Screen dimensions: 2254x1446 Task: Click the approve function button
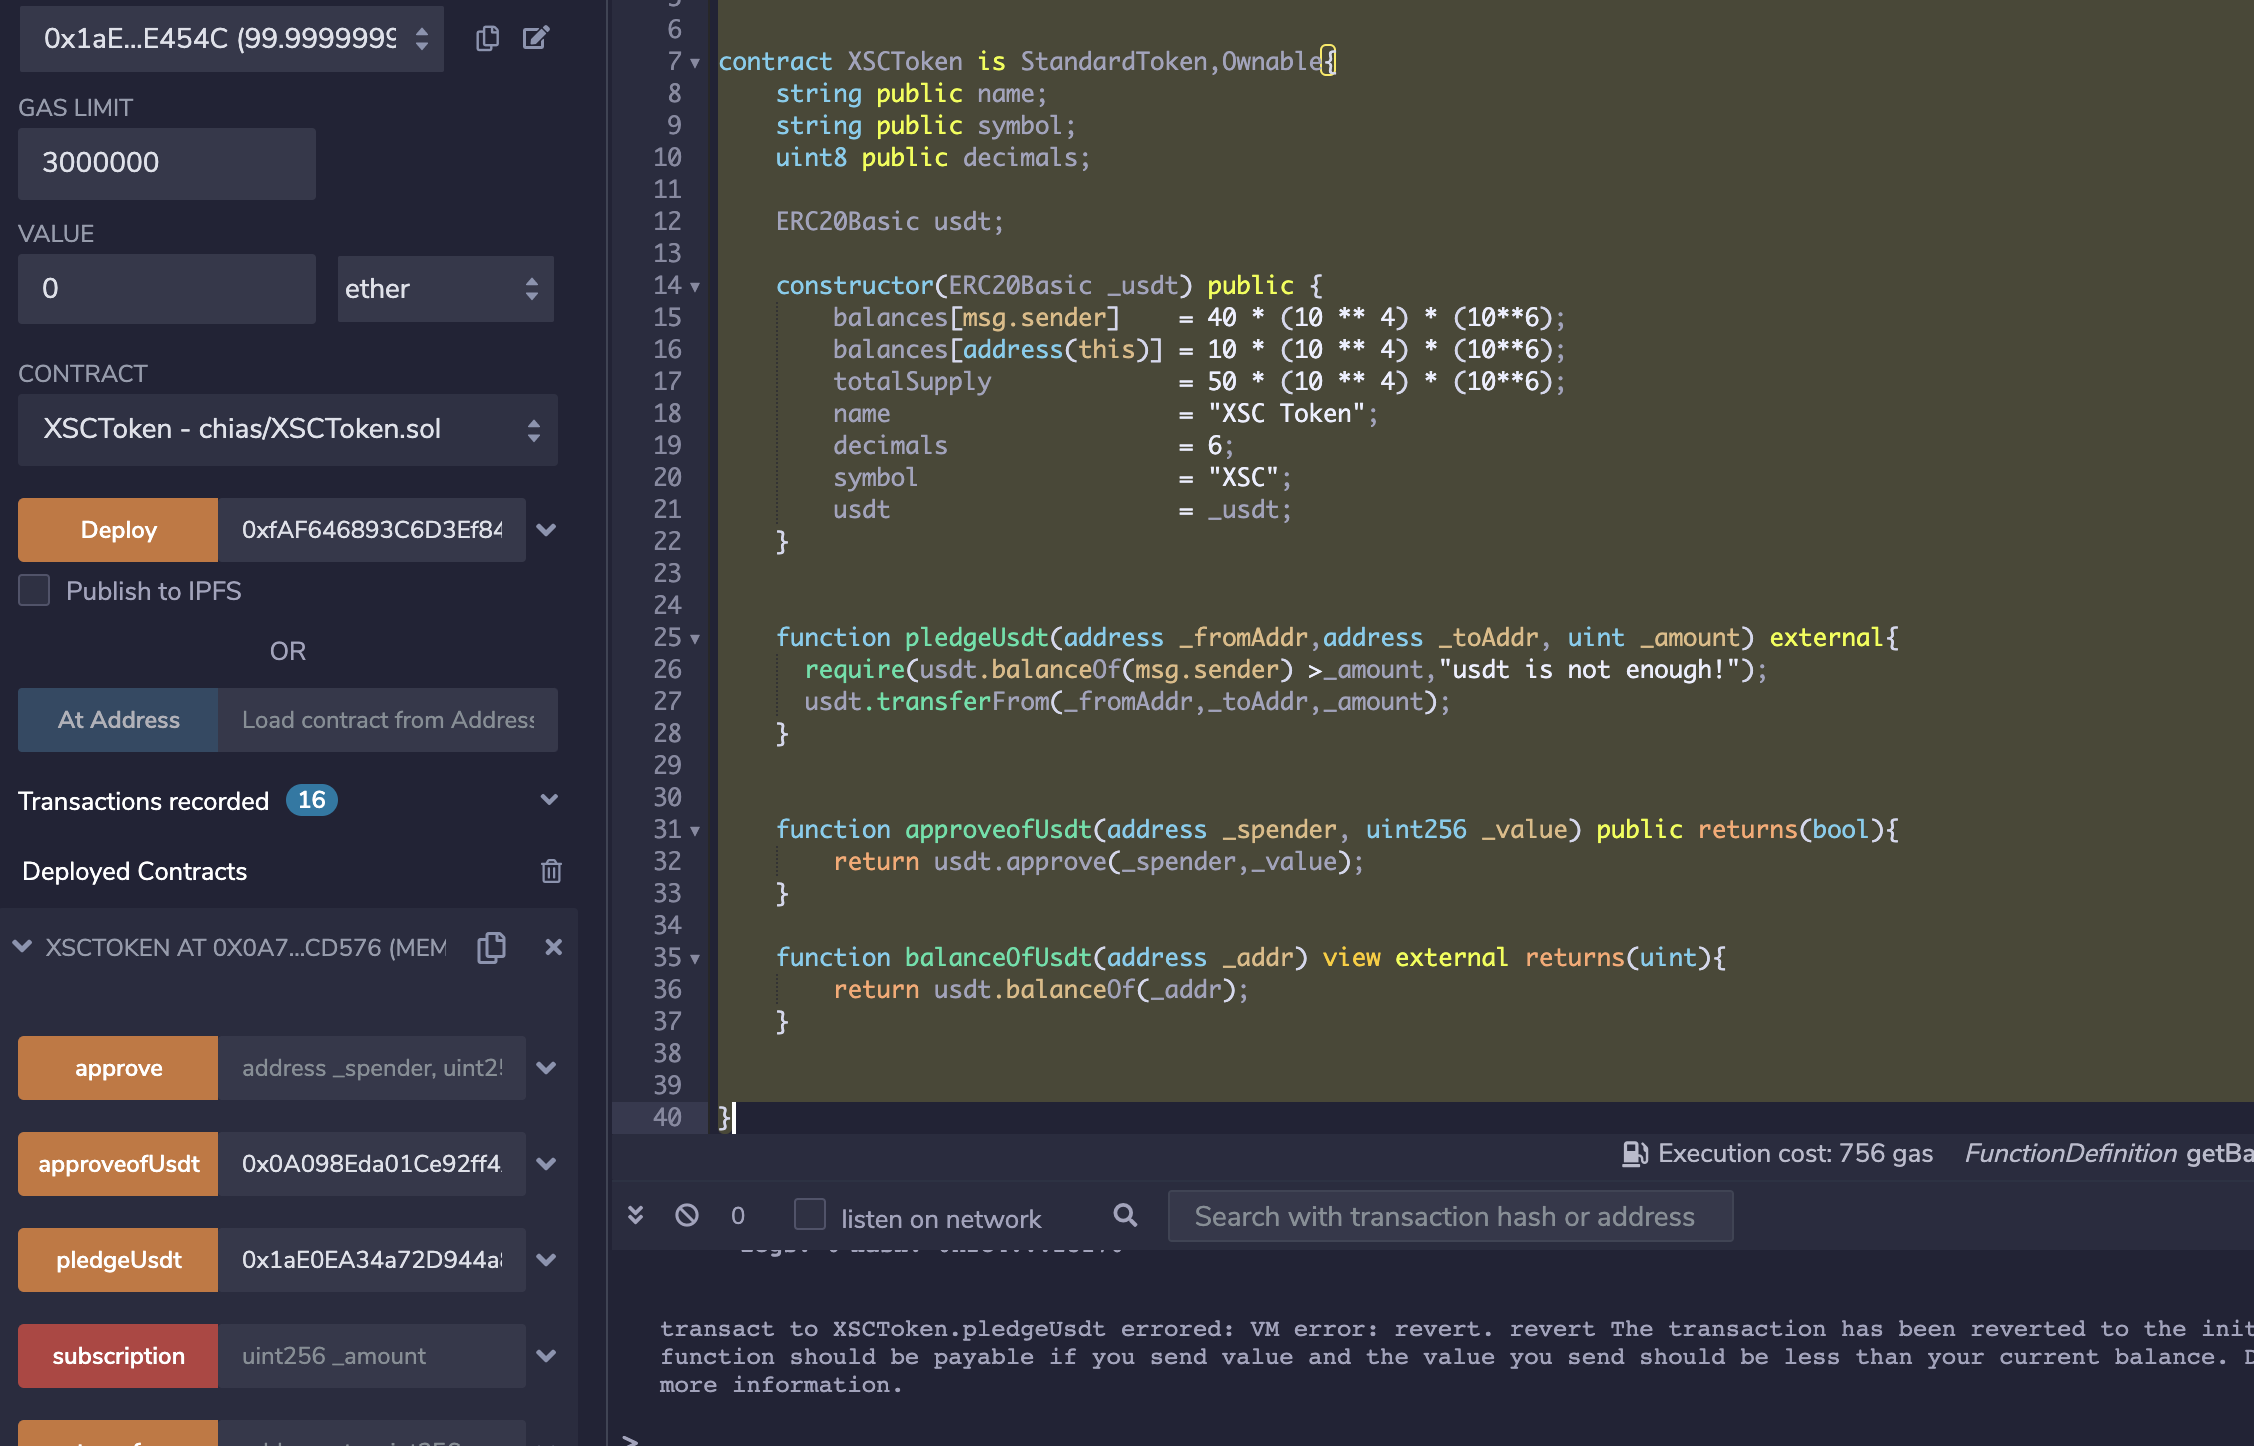[118, 1068]
